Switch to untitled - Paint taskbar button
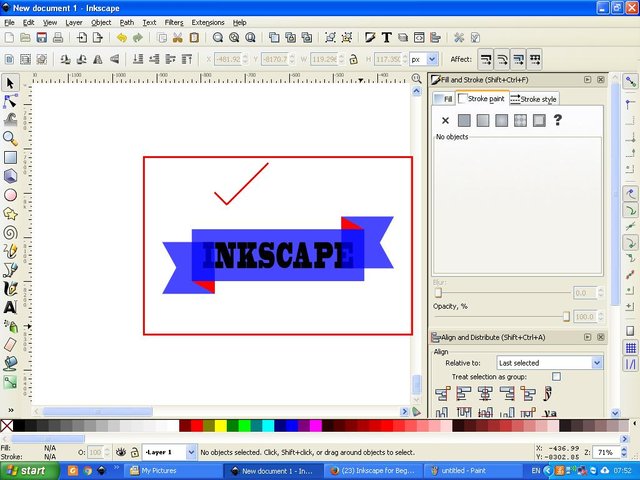The image size is (640, 480). coord(473,471)
